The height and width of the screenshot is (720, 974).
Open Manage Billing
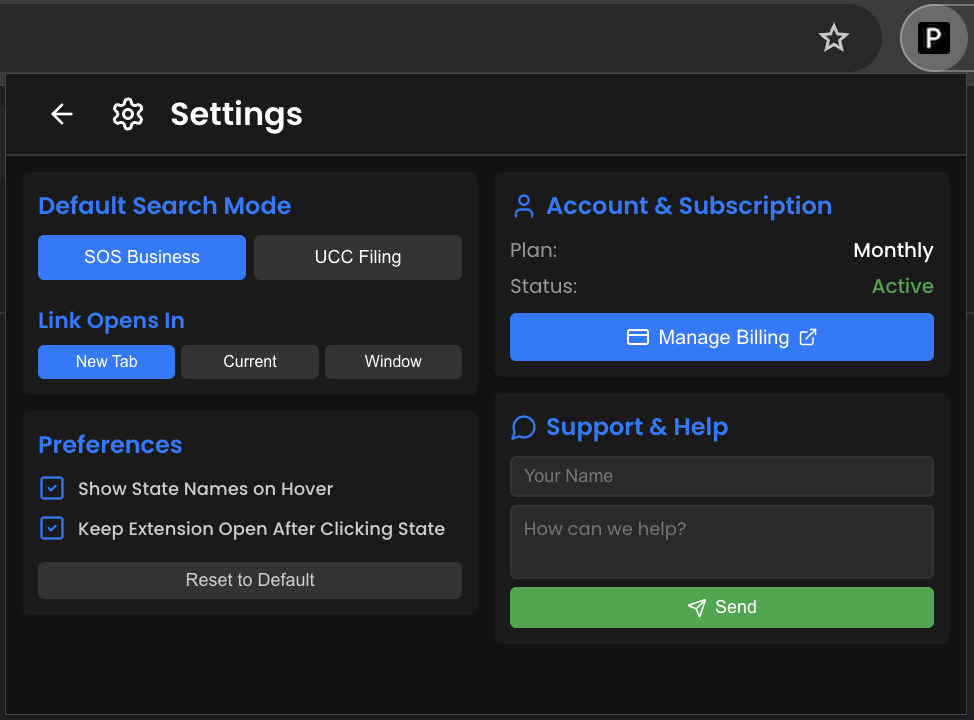pyautogui.click(x=721, y=337)
